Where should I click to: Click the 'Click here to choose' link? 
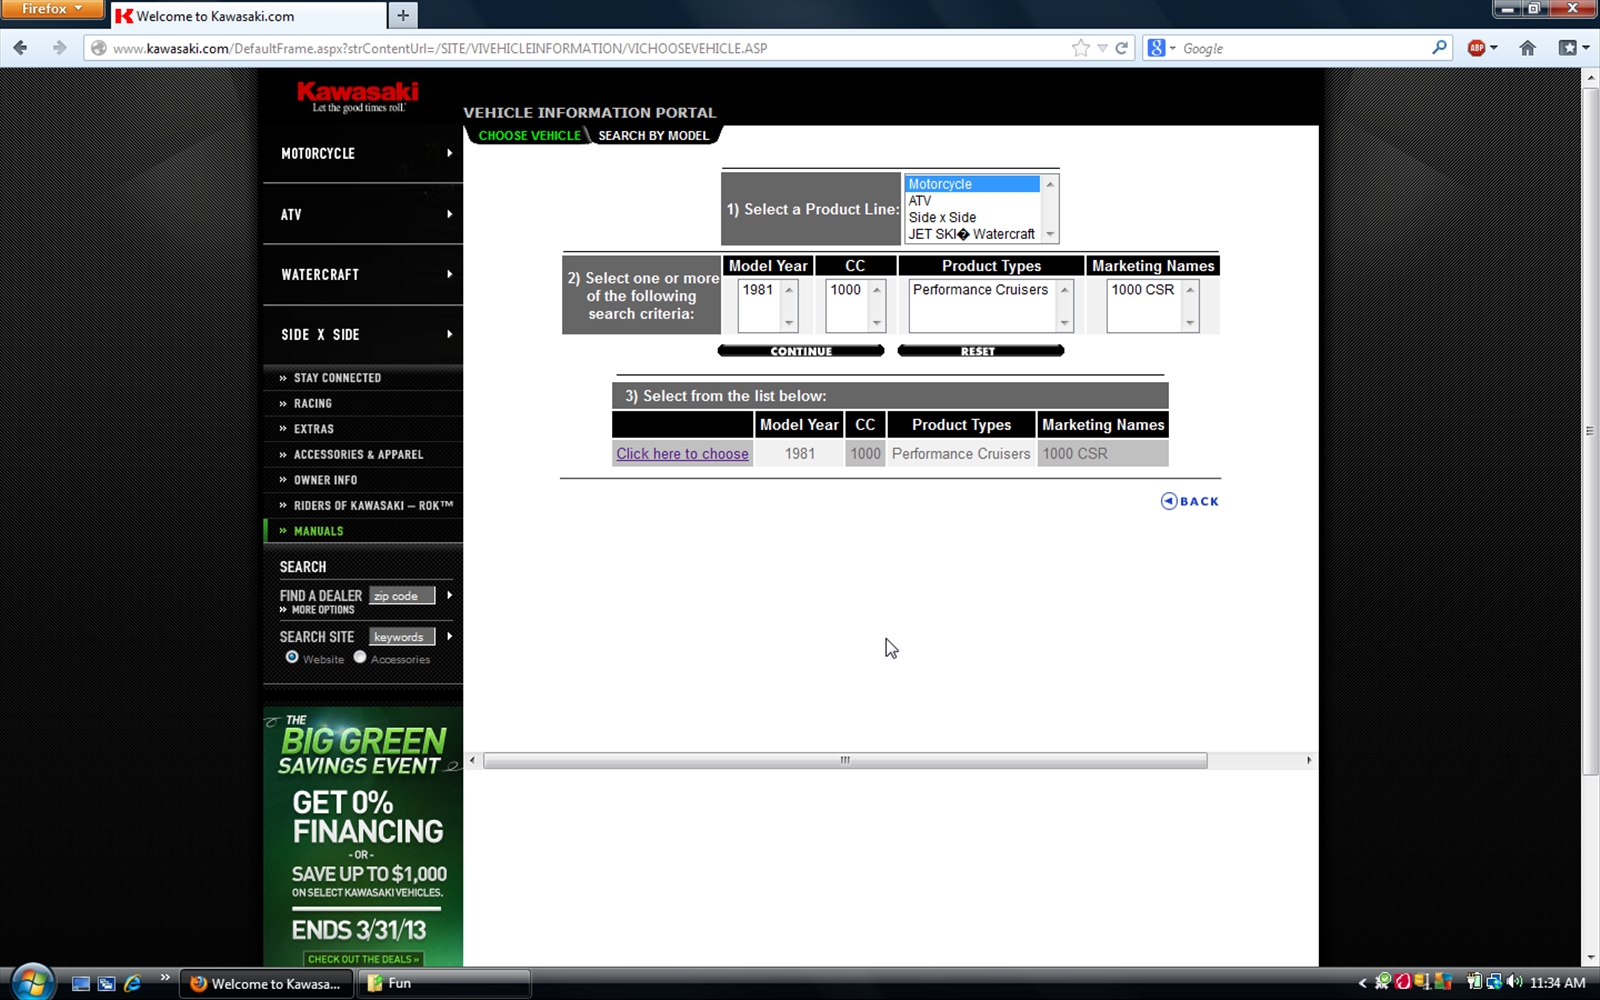(682, 454)
